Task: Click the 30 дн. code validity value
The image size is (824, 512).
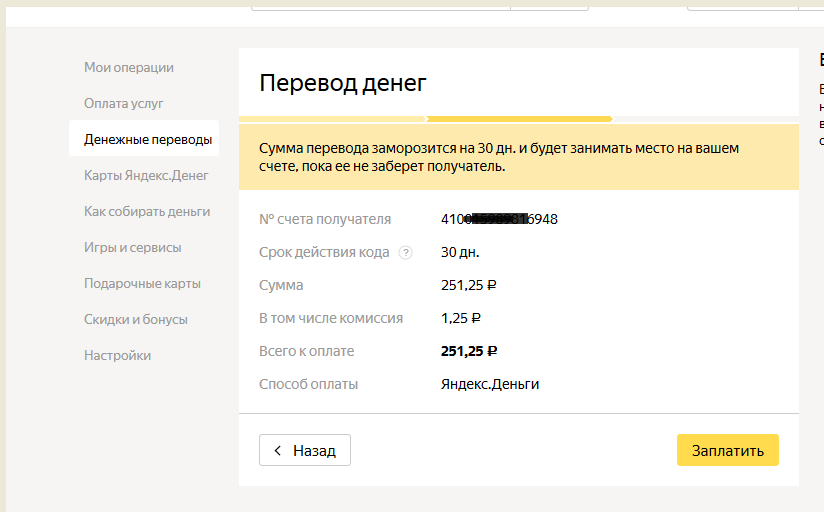Action: tap(460, 252)
